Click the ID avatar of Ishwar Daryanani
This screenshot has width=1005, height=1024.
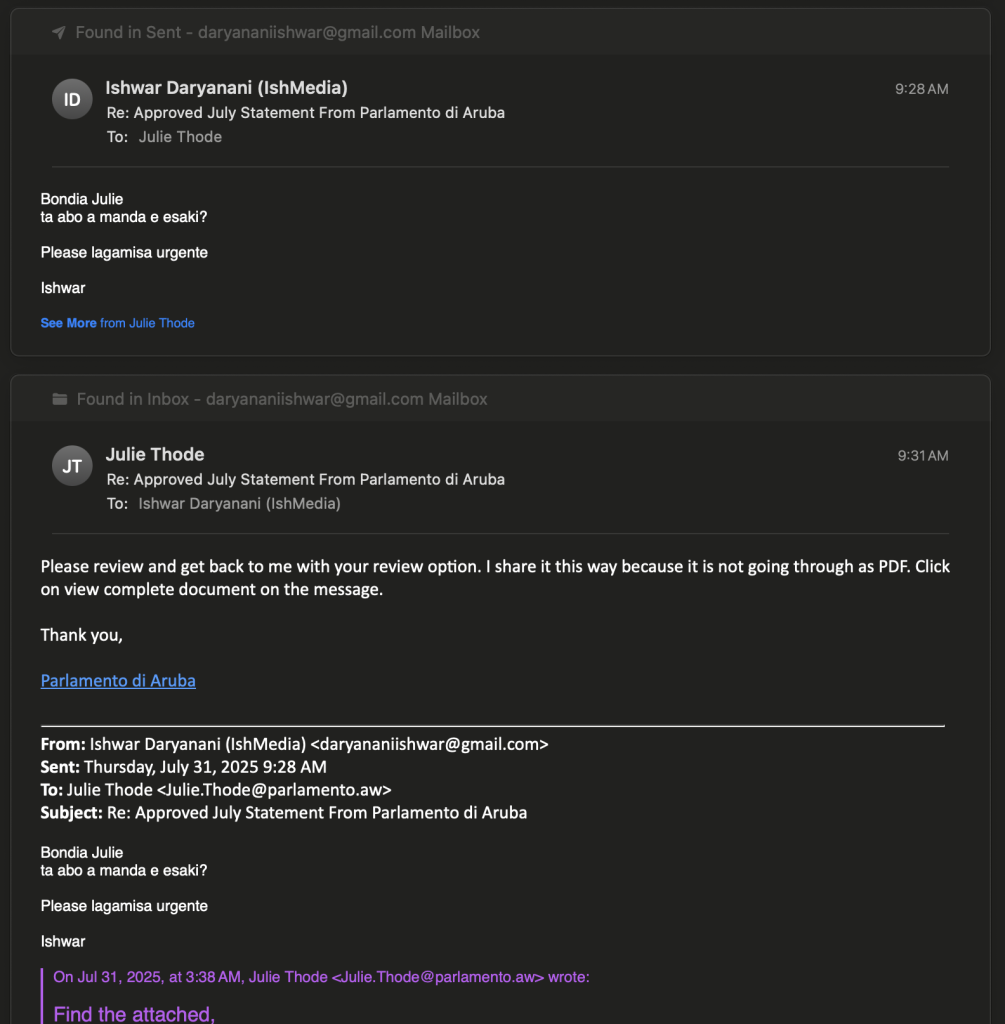click(x=72, y=99)
